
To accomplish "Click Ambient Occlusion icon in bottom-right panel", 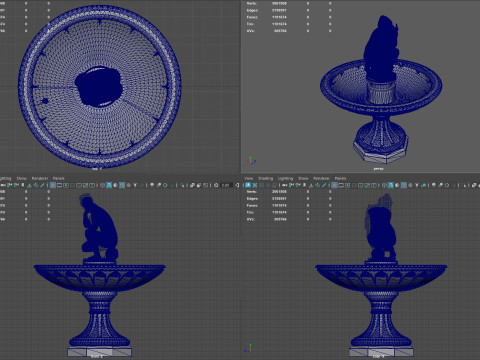I will (433, 185).
